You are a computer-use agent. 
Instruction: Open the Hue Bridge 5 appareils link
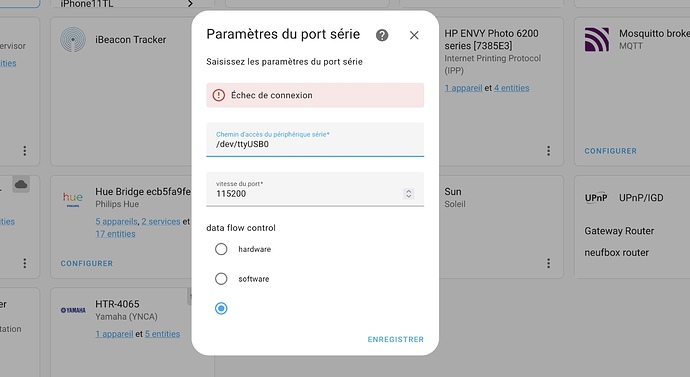(116, 221)
